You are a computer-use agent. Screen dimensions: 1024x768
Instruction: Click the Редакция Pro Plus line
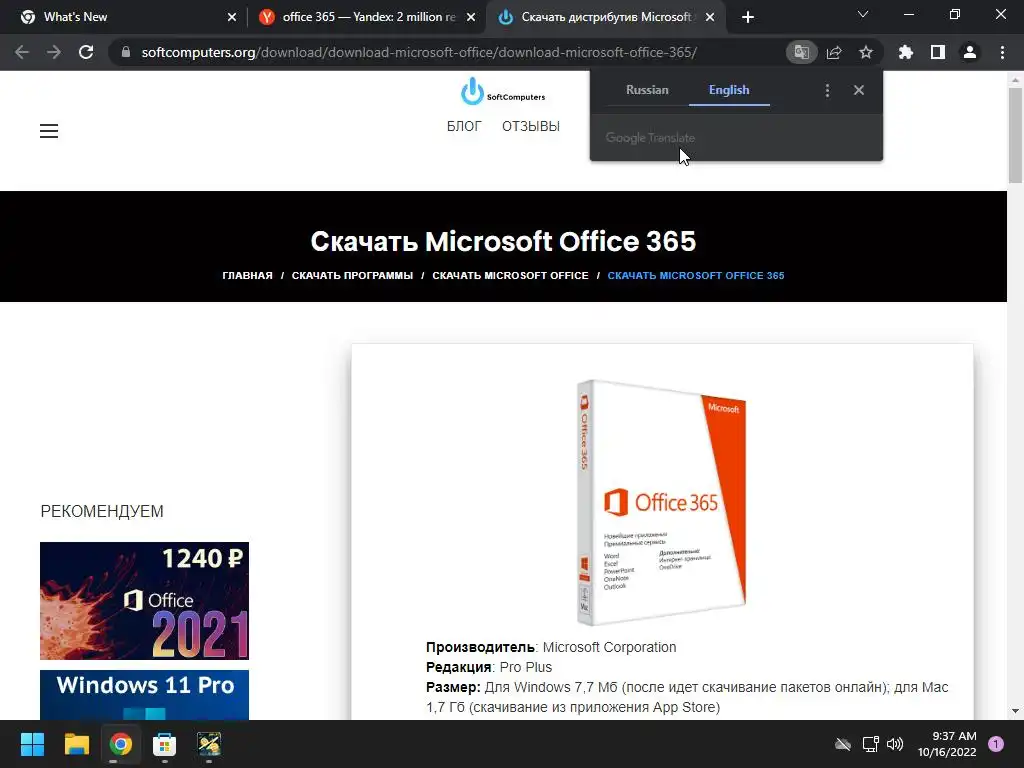point(489,667)
